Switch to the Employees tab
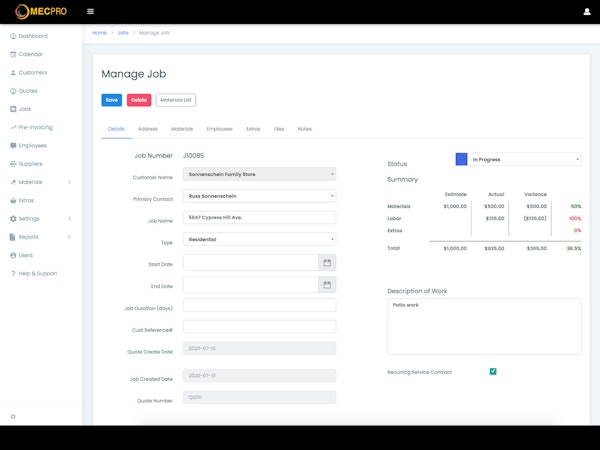The height and width of the screenshot is (450, 600). point(220,129)
